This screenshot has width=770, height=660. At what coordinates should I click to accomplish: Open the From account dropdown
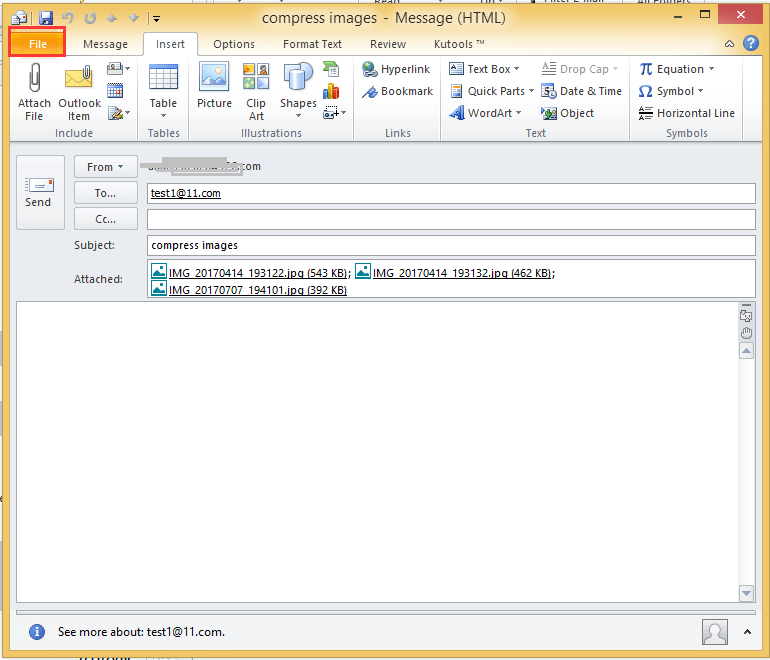[x=105, y=167]
